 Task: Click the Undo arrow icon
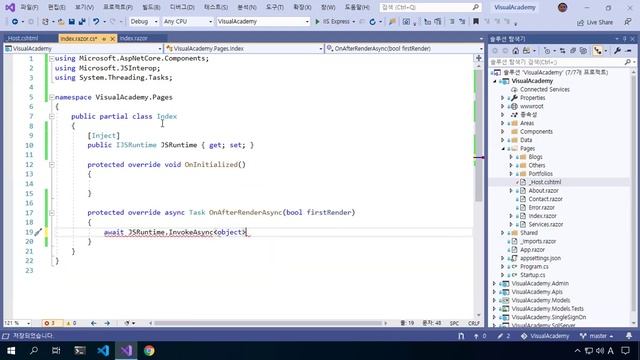click(x=96, y=22)
